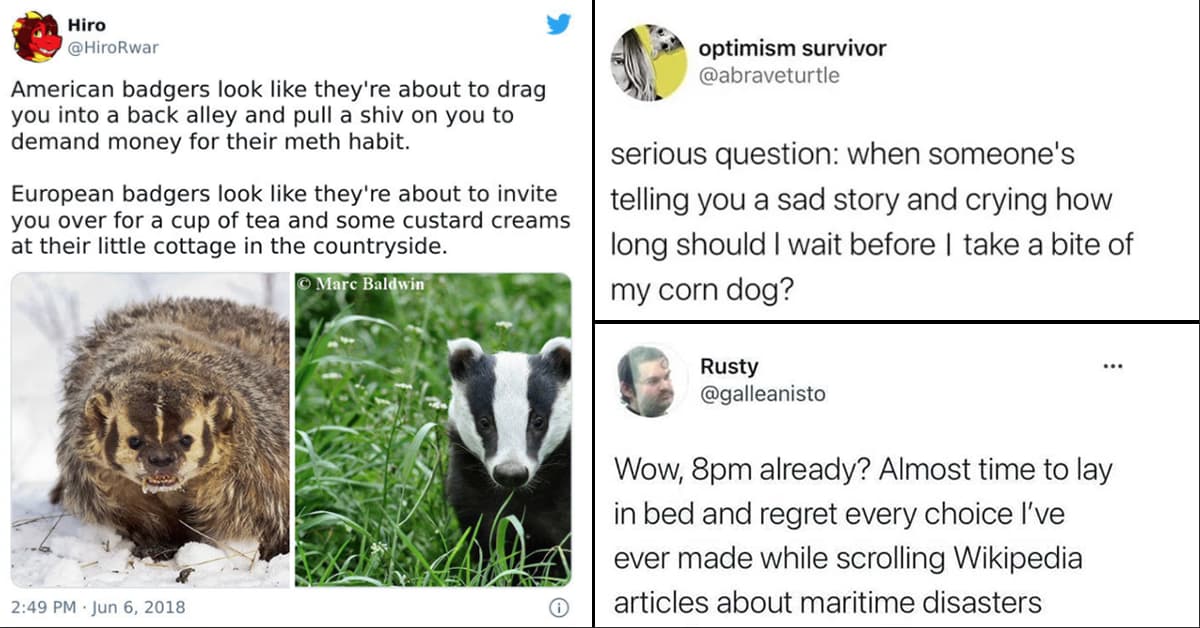Open the European badger photo
This screenshot has width=1200, height=628.
432,429
